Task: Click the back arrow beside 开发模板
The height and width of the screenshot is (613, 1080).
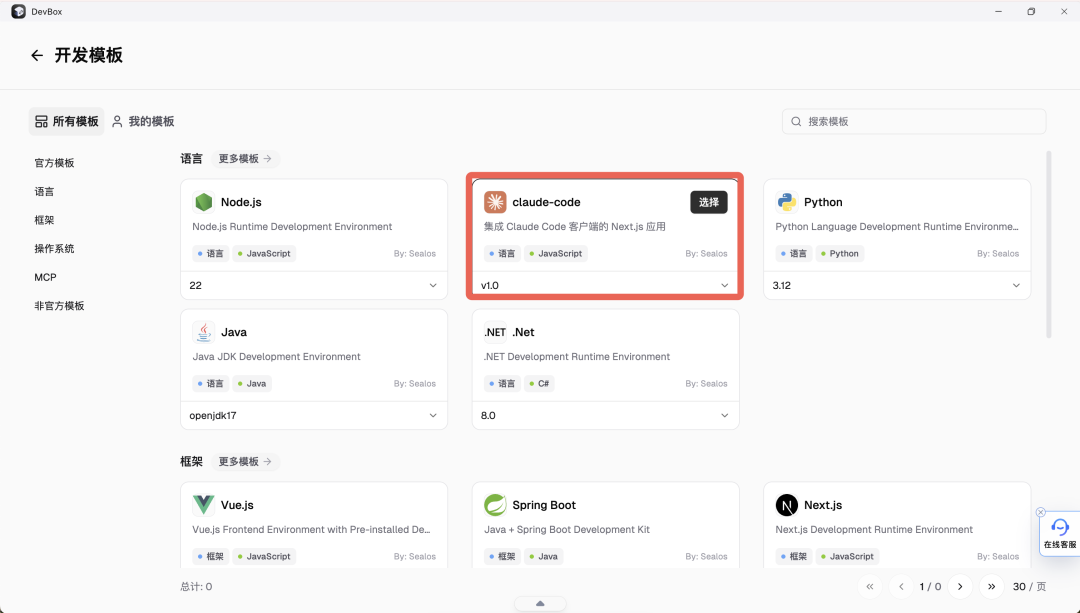Action: coord(37,56)
